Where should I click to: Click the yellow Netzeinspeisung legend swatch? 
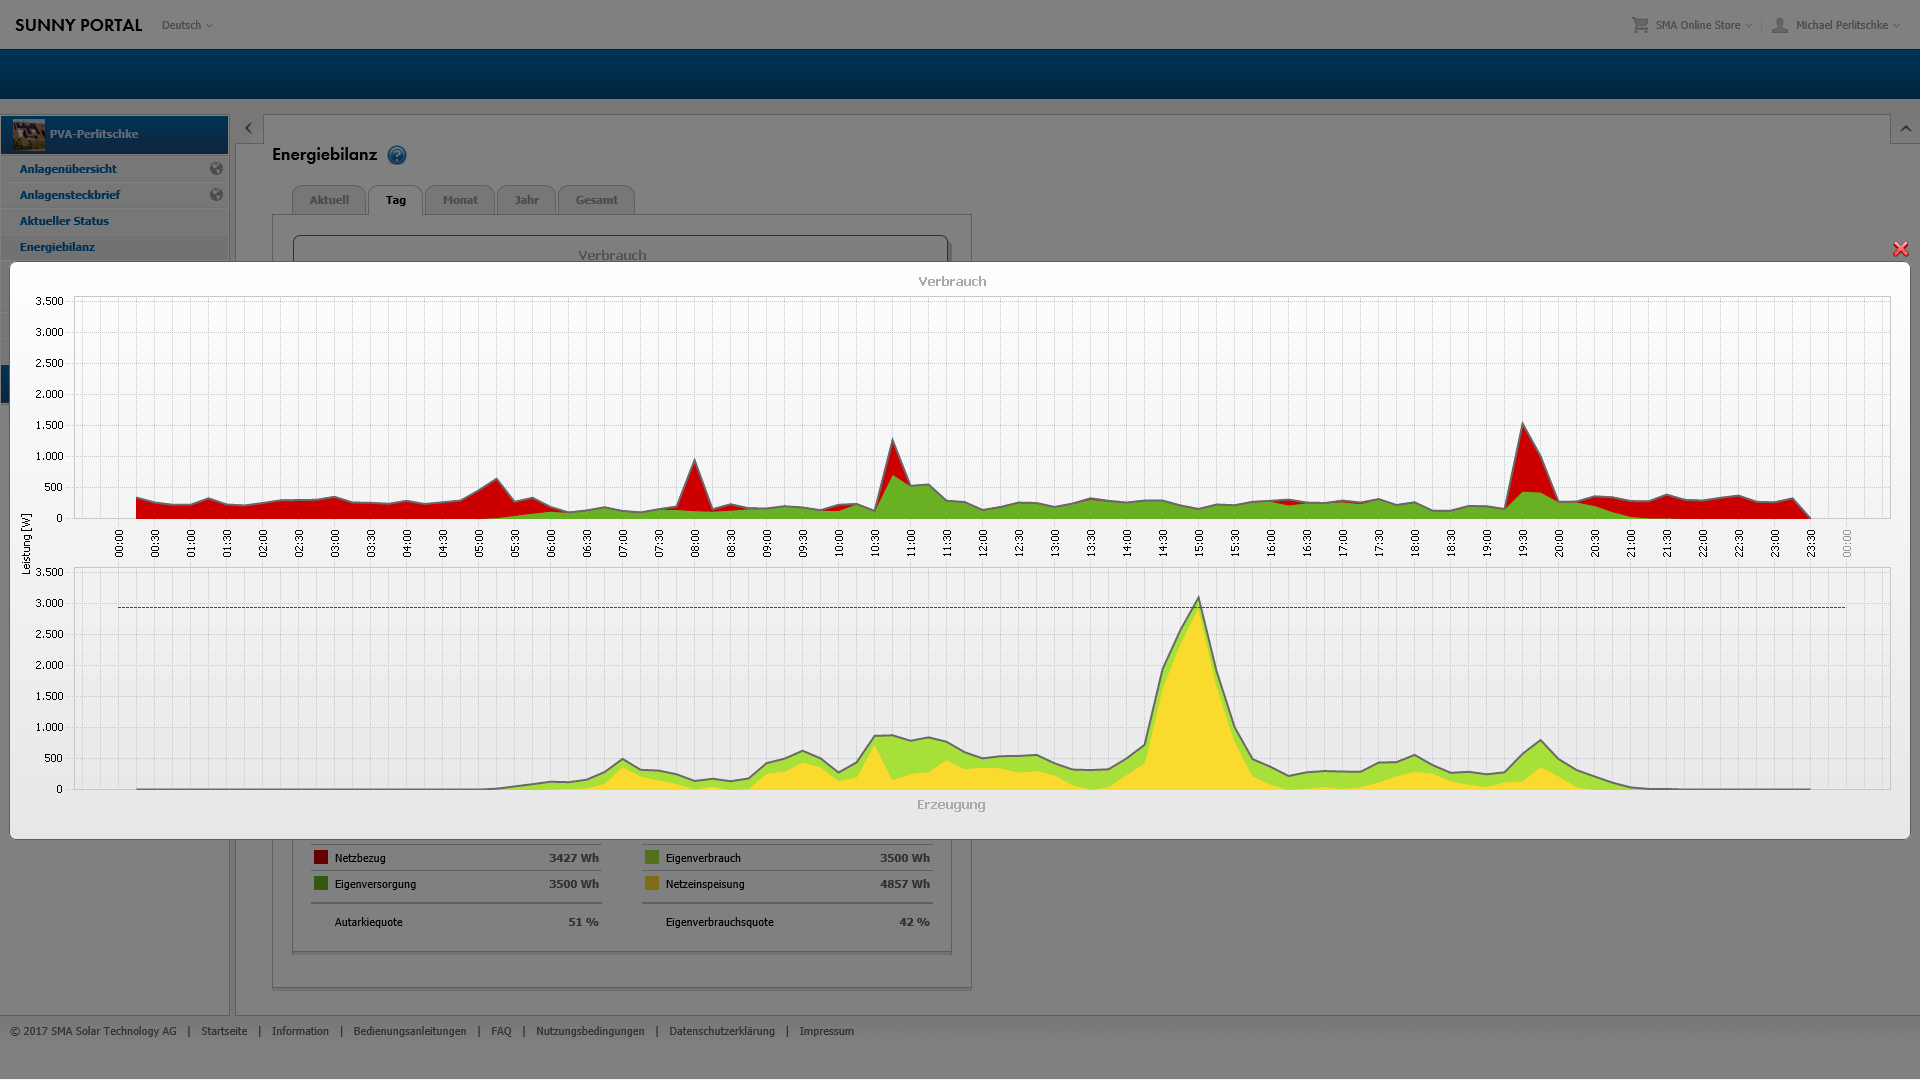click(652, 883)
